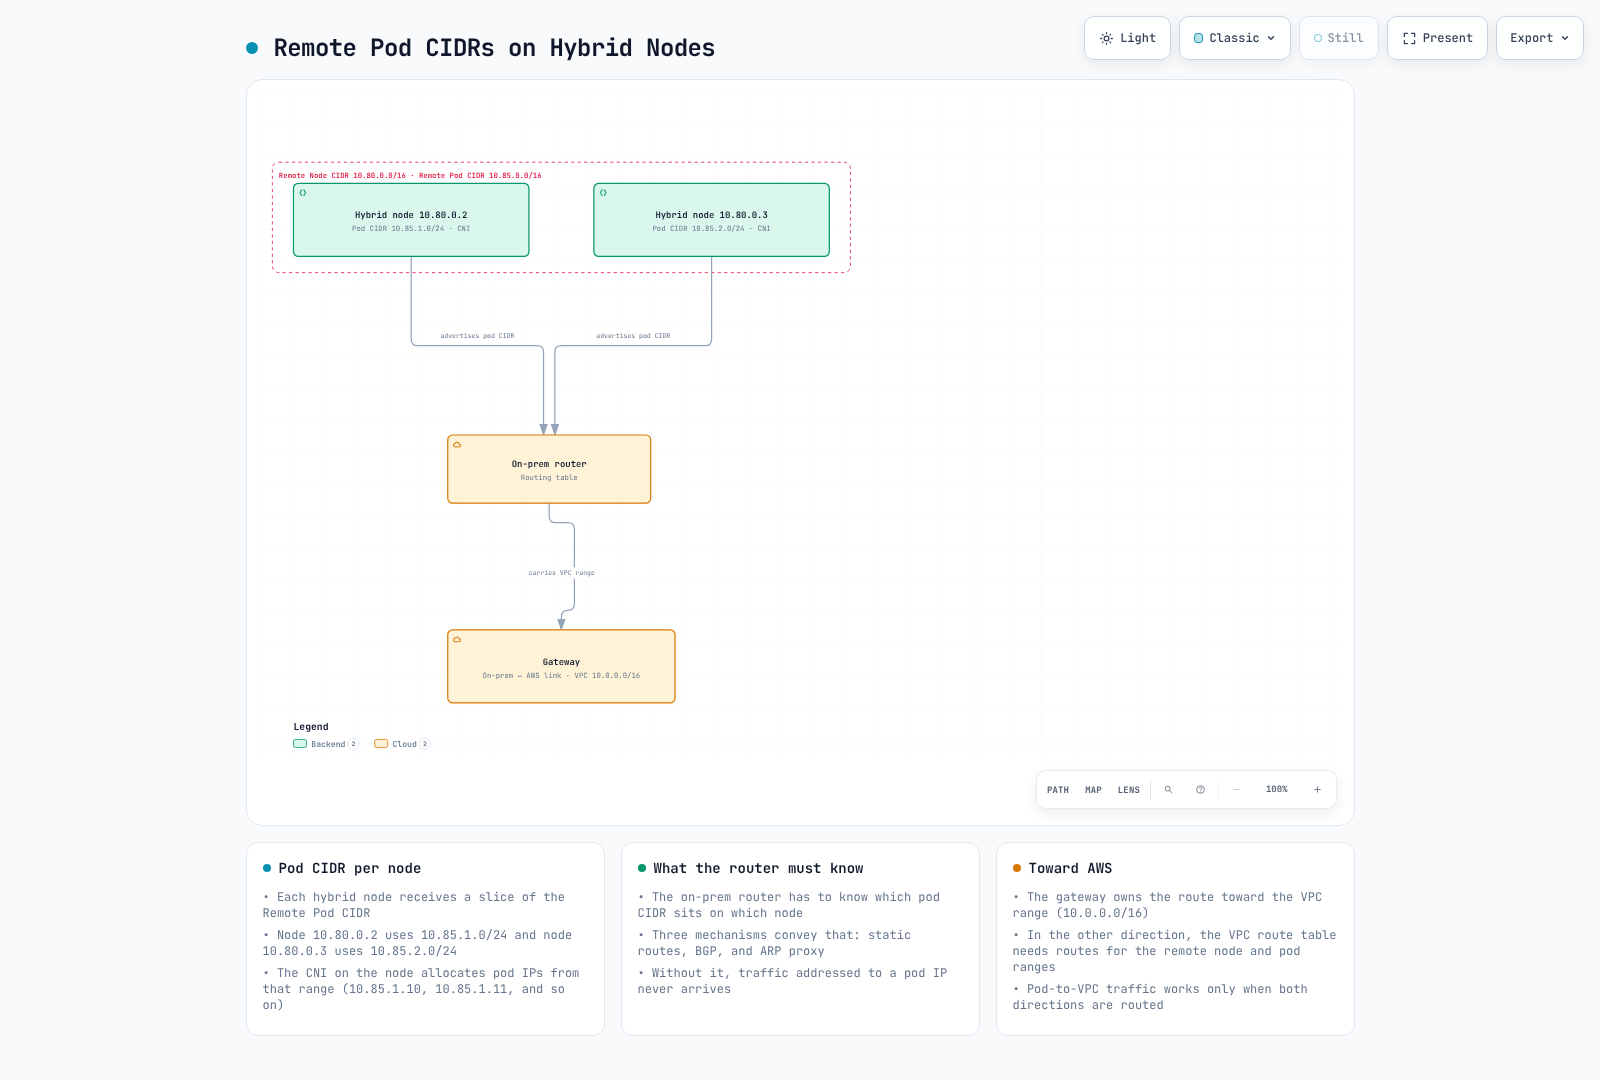Click the fullscreen icon in Present button
Viewport: 1600px width, 1080px height.
tap(1409, 38)
